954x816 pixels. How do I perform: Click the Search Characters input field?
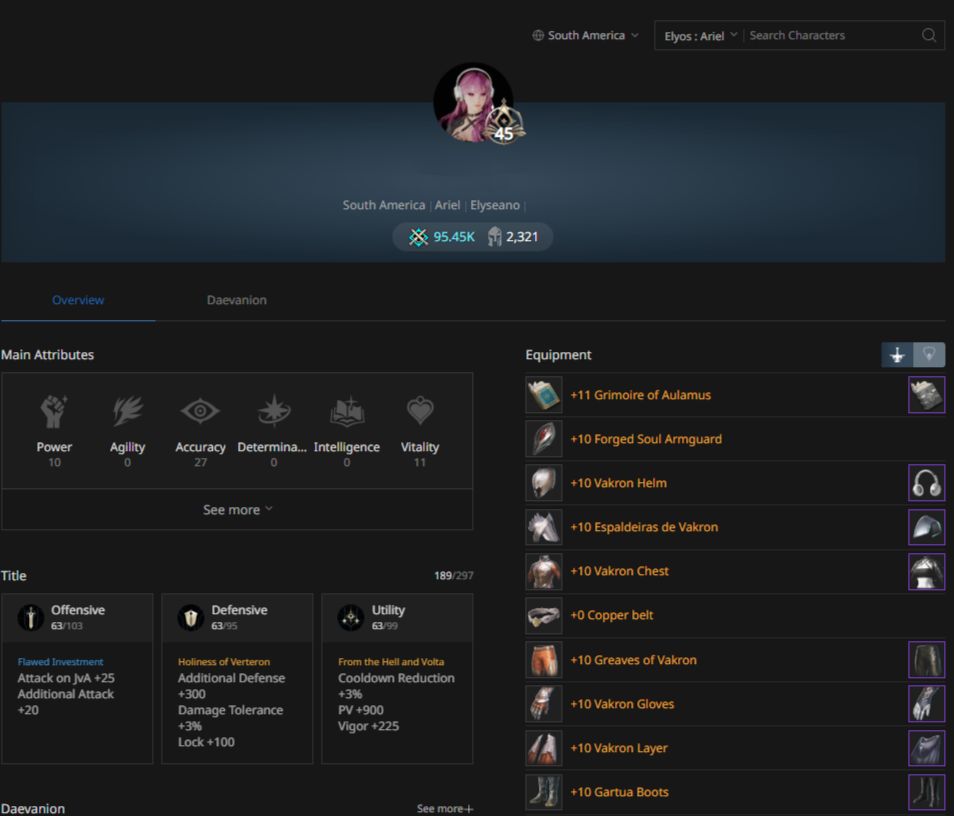pos(831,35)
